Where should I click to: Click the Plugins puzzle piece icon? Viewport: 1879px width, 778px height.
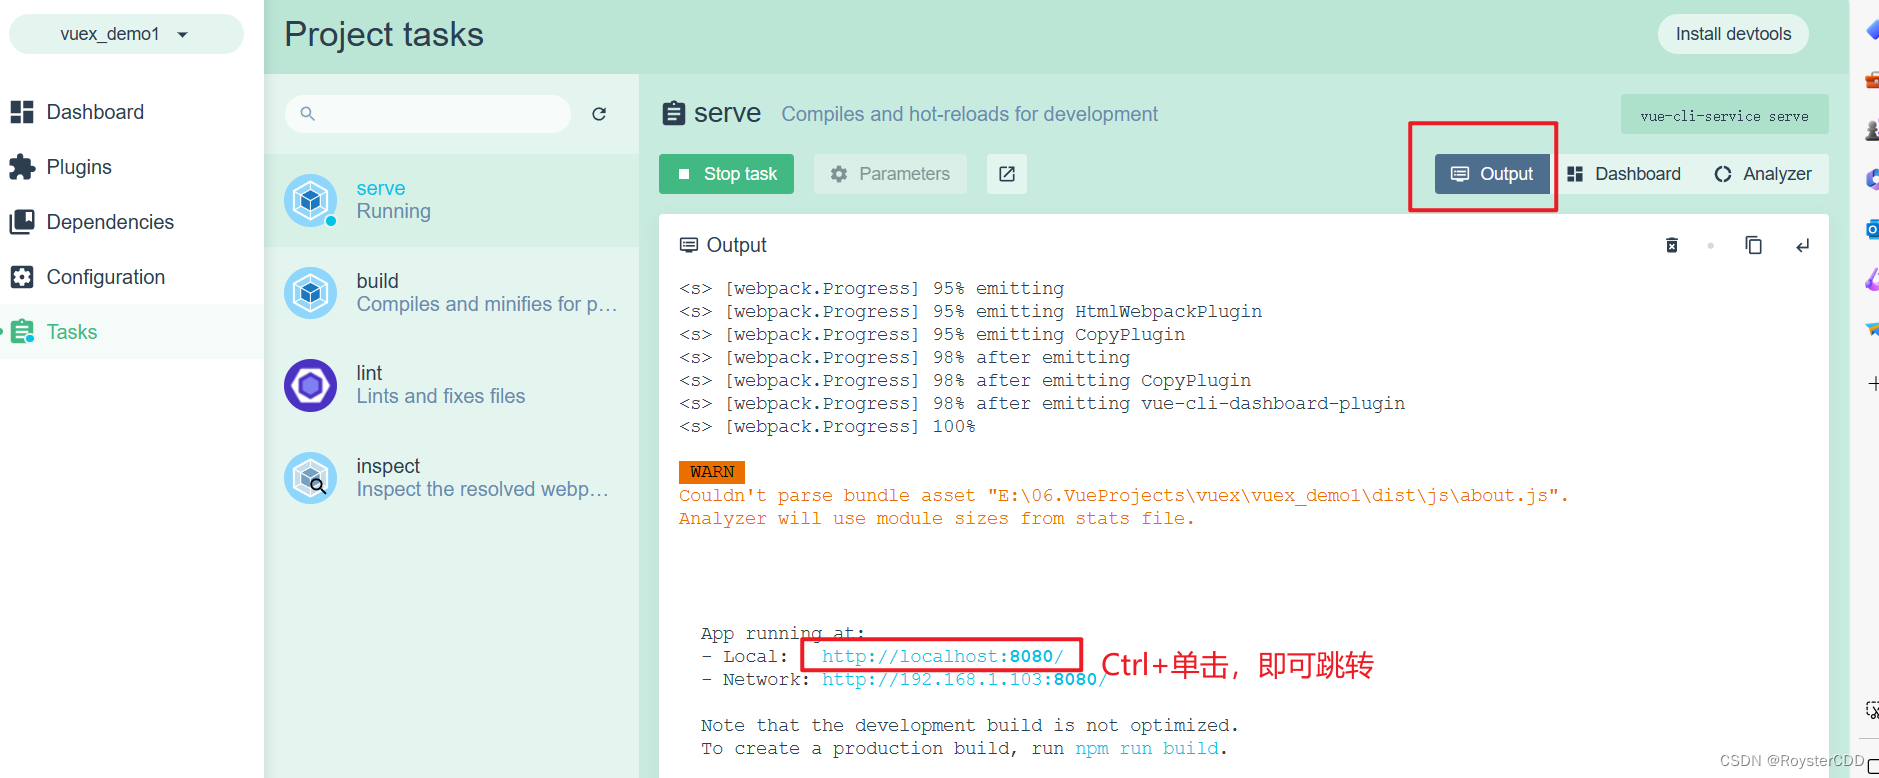22,167
